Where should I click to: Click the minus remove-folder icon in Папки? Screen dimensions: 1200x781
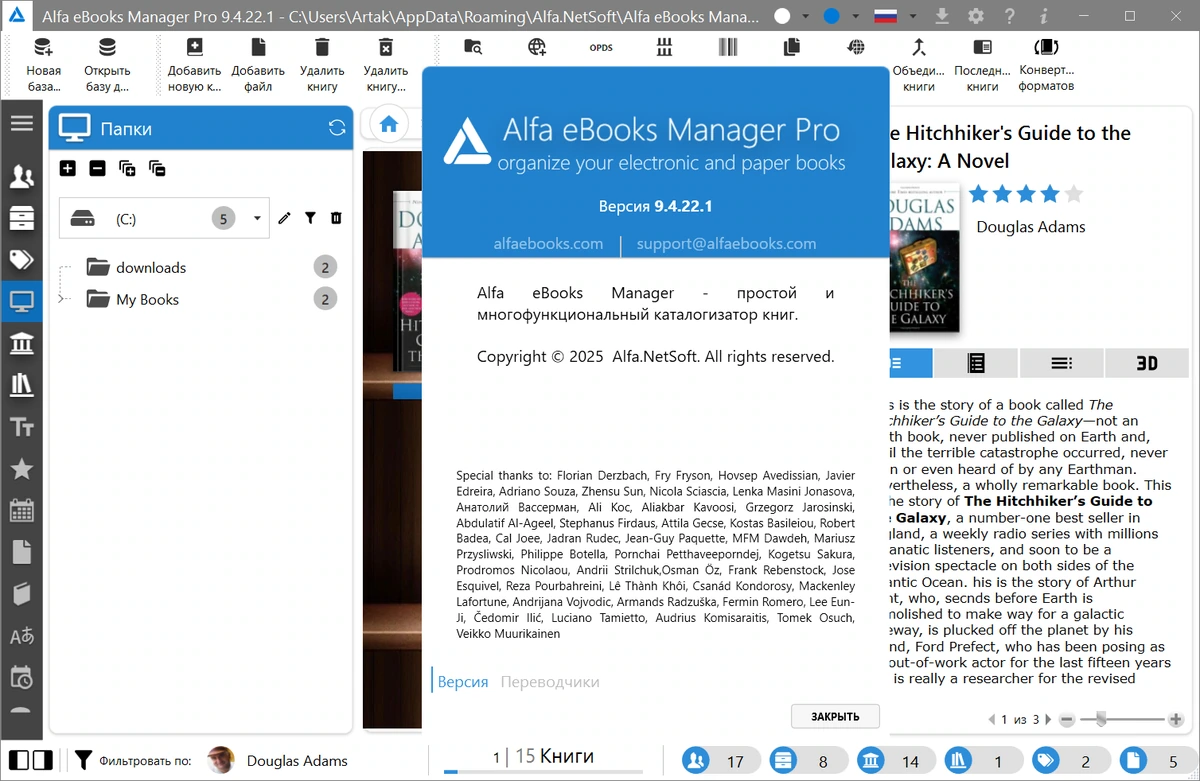coord(97,168)
